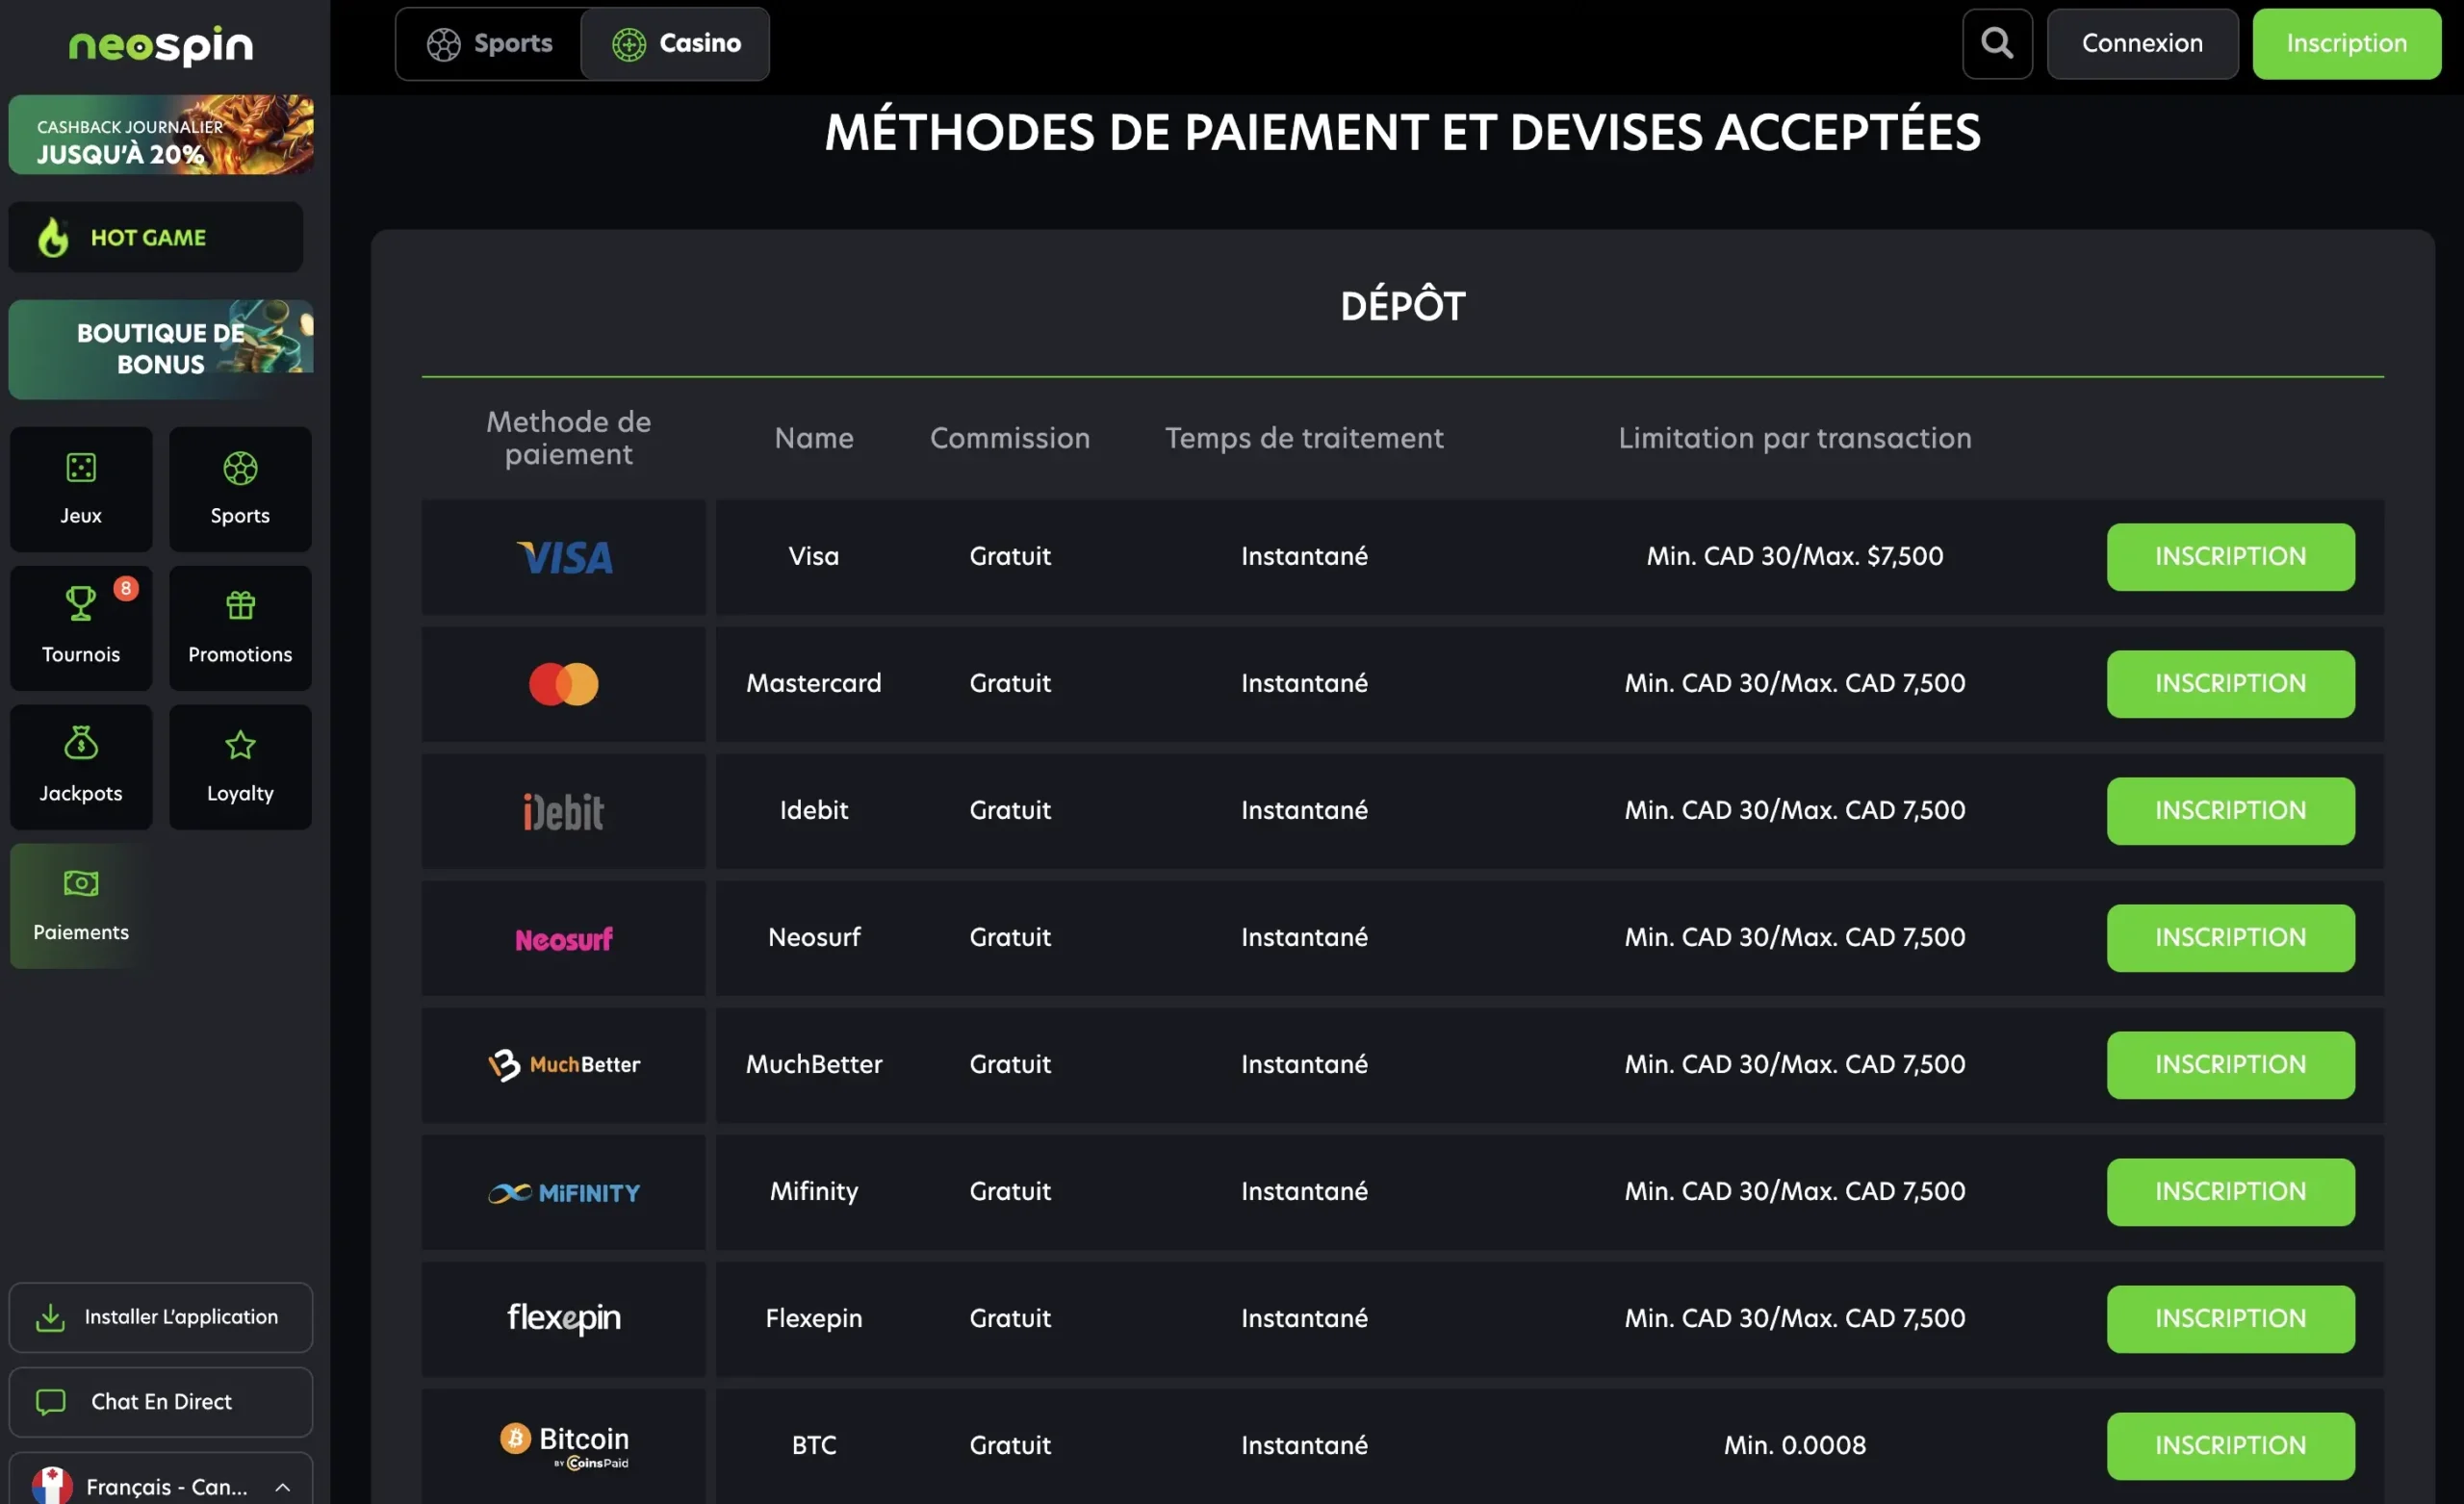Screen dimensions: 2464x1504
Task: Switch to the Casino tab
Action: (x=675, y=43)
